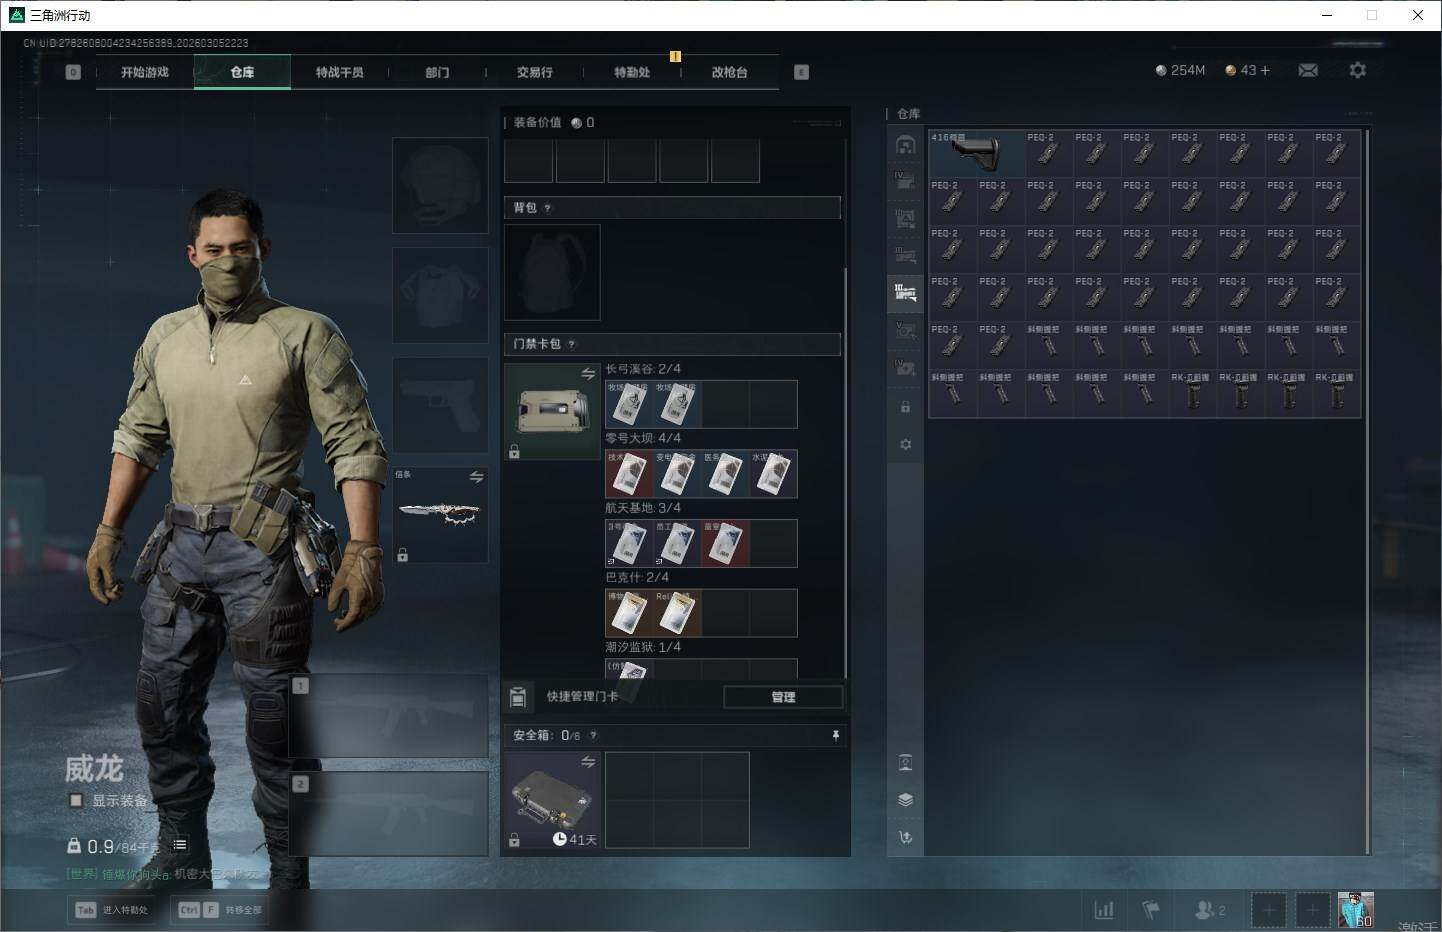
Task: Switch to the 仓库 tab
Action: (x=242, y=72)
